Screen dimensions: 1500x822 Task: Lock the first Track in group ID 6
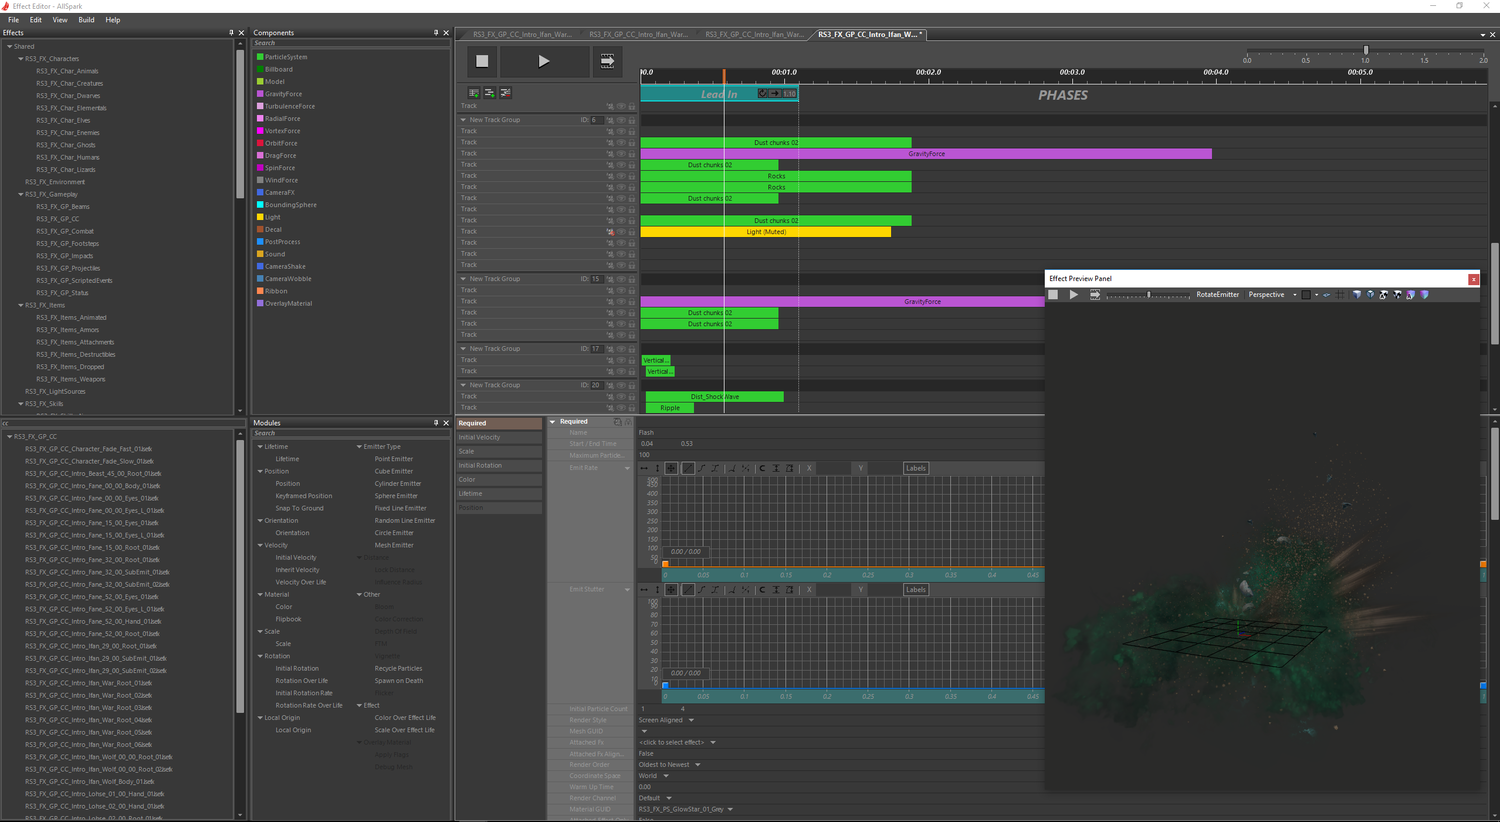coord(631,130)
